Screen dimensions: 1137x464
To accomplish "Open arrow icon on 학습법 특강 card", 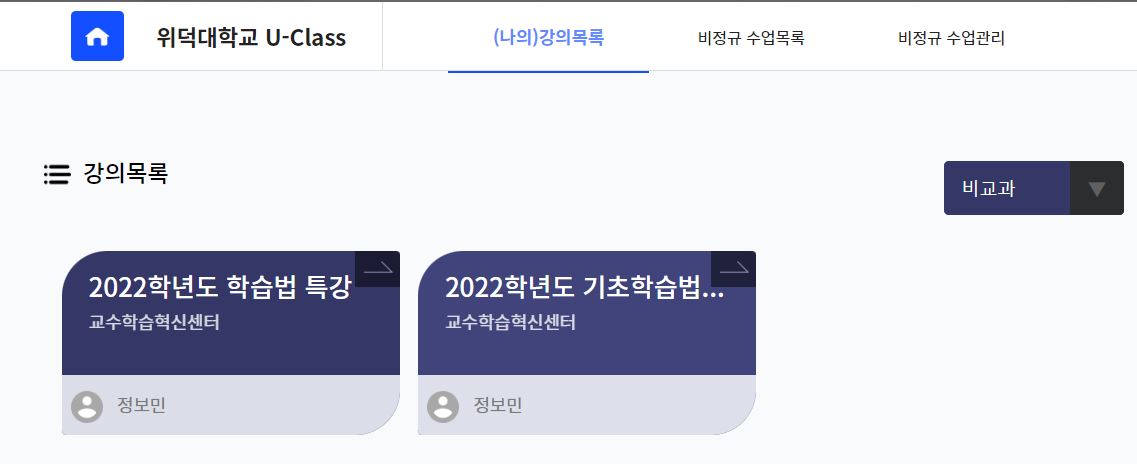I will click(377, 269).
